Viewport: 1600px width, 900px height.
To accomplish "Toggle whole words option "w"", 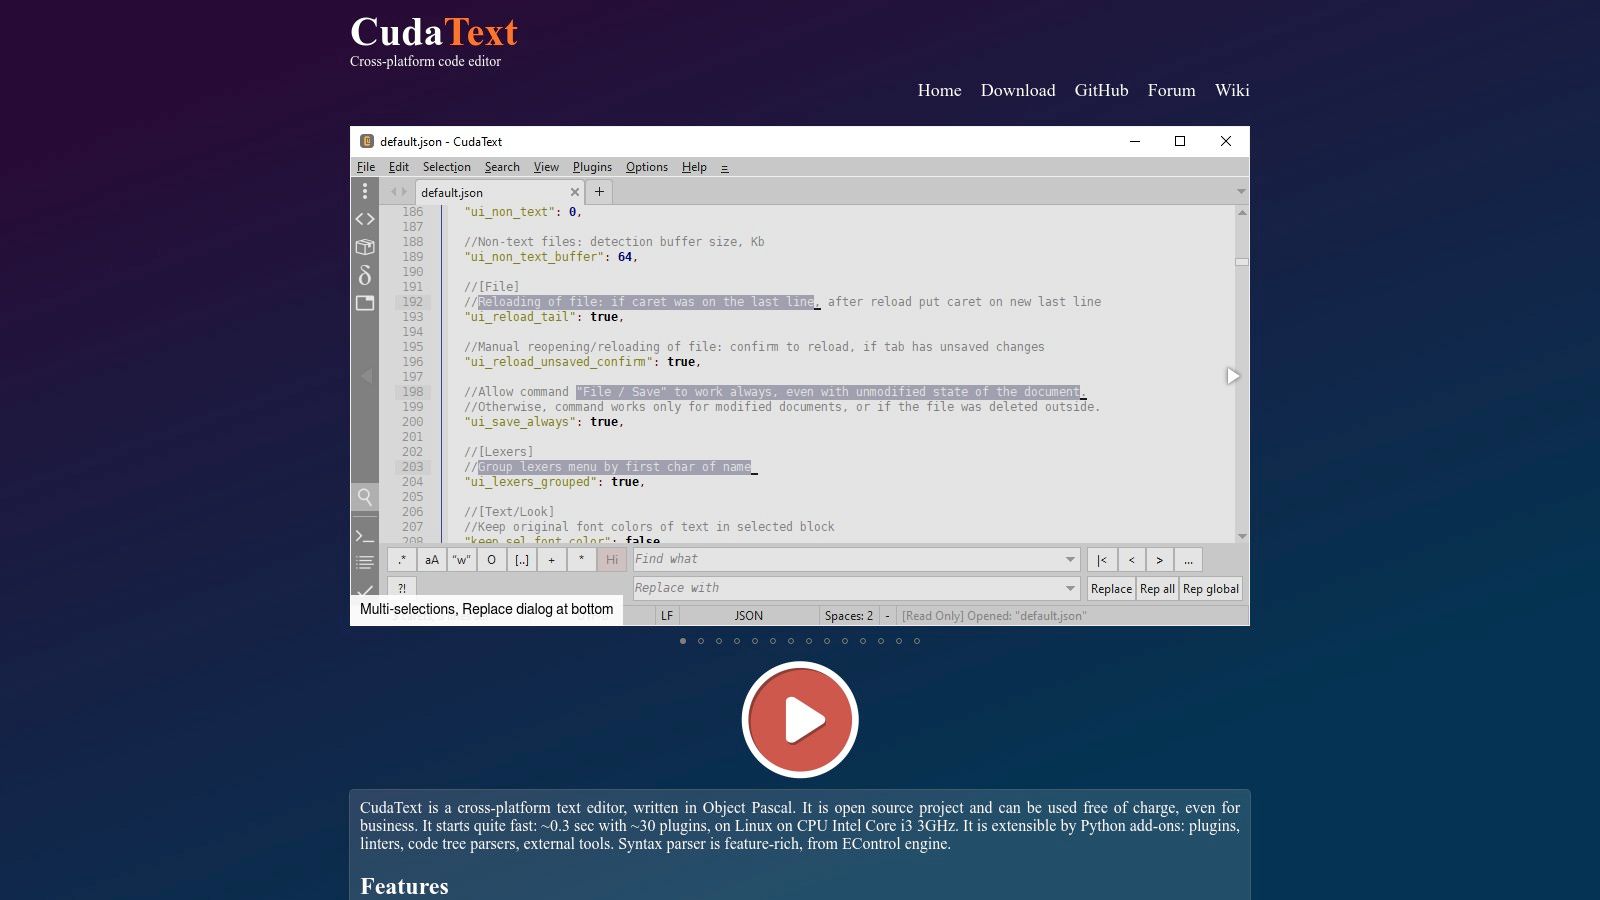I will tap(461, 560).
